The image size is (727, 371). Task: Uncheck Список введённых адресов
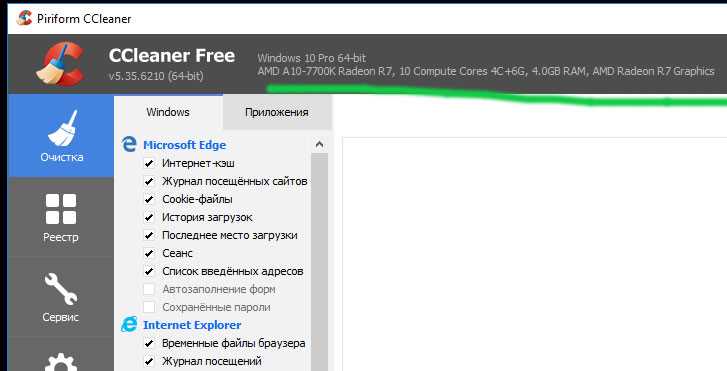pos(149,272)
